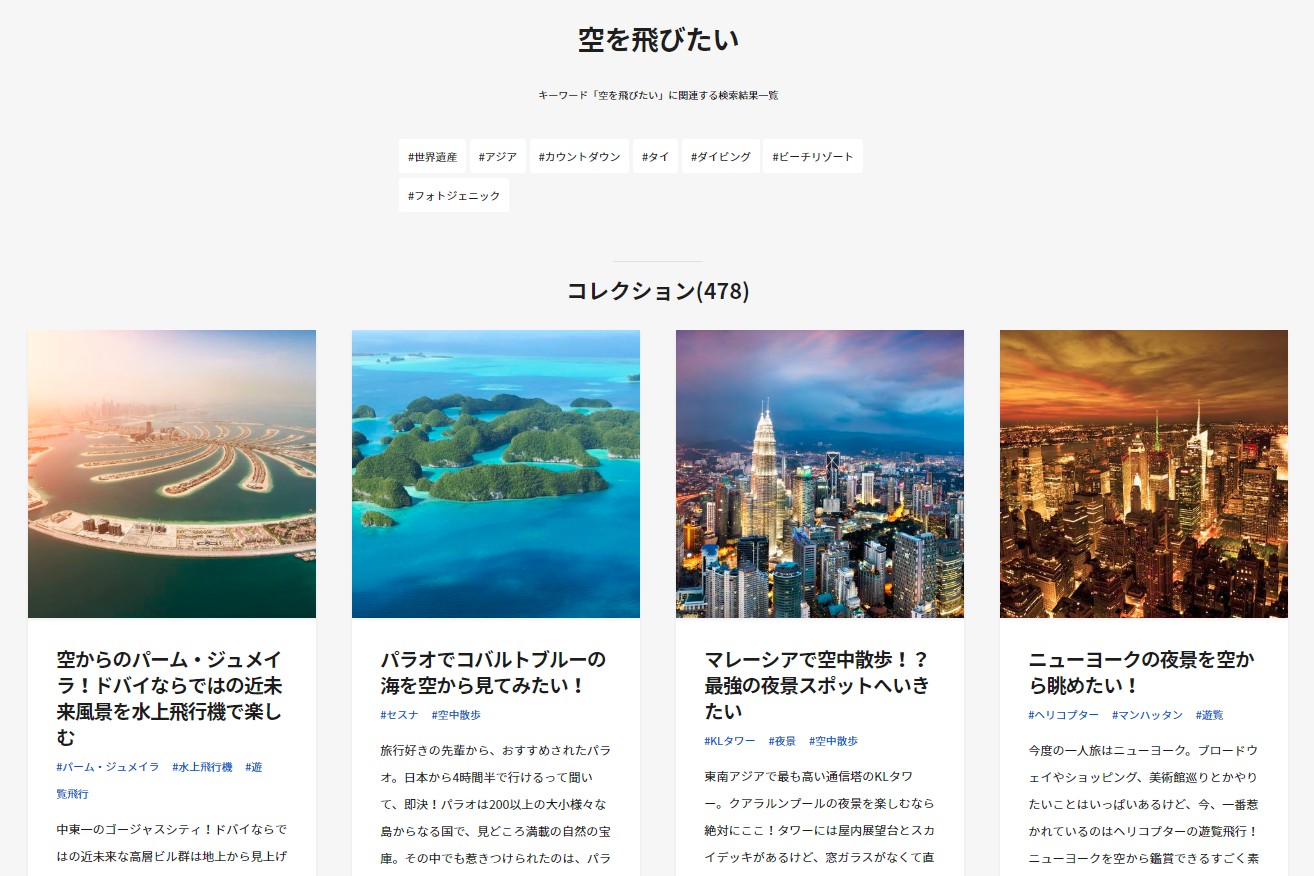Viewport: 1314px width, 876px height.
Task: Open article ニューヨークの夜景を空から眺めたい title
Action: pos(1141,672)
